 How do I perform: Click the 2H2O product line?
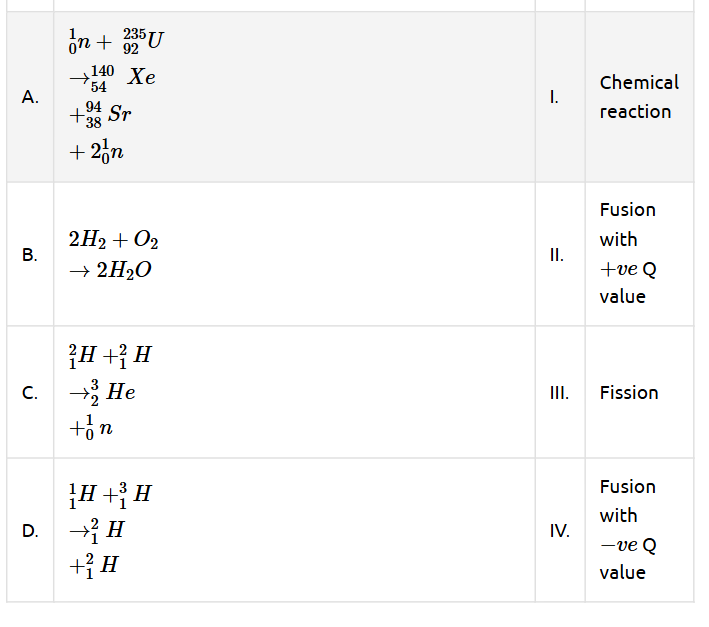coord(111,271)
